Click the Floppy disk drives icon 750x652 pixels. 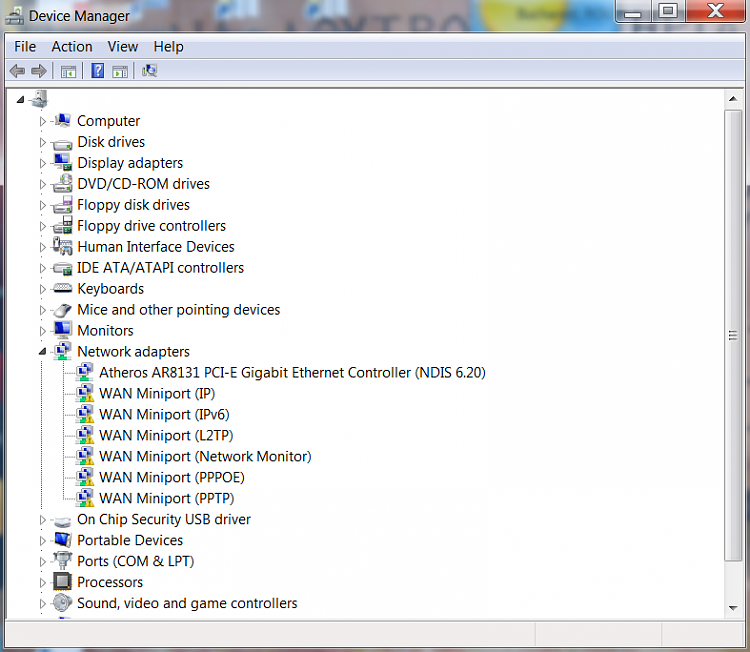[62, 205]
